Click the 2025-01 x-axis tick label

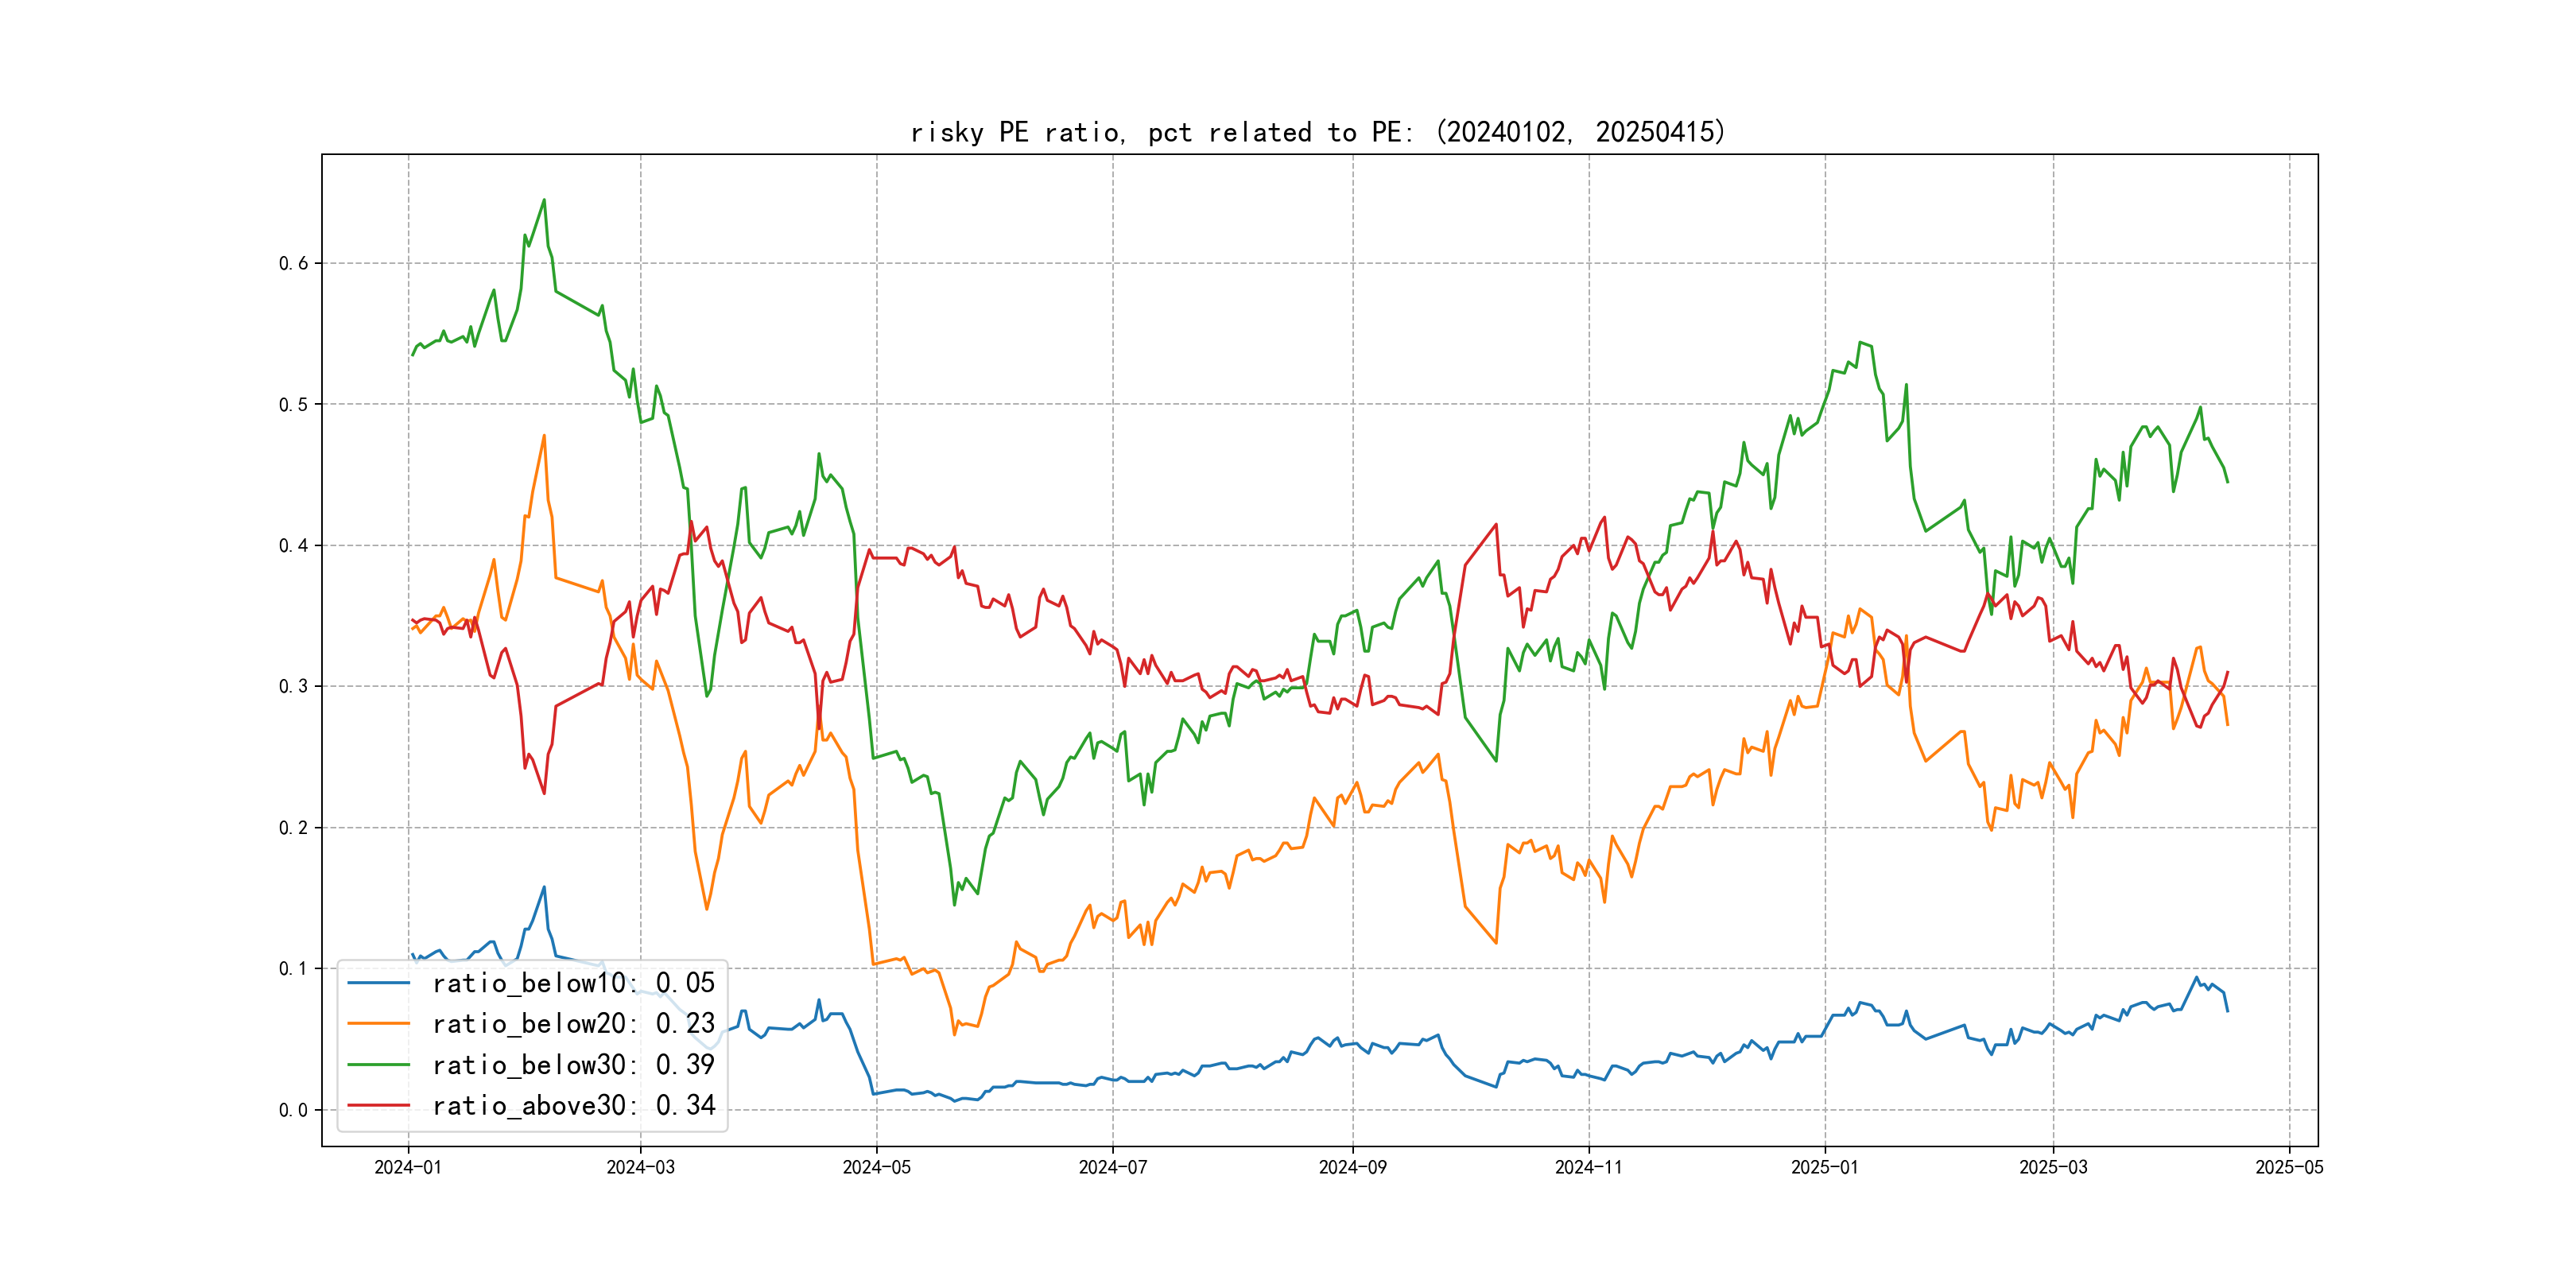coord(1824,1167)
